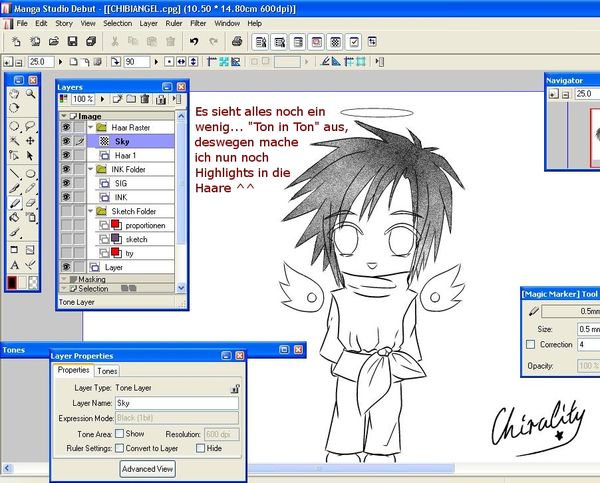Click the flip horizontally icon
Image resolution: width=600 pixels, height=483 pixels.
coord(181,62)
